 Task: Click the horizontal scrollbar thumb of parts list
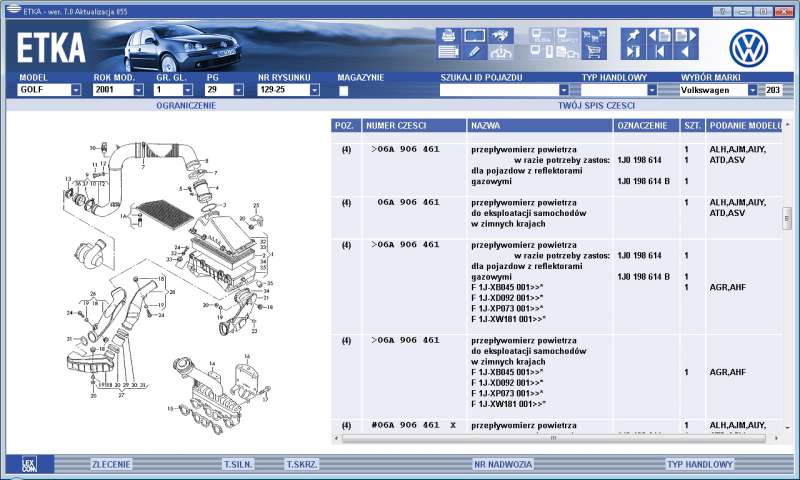(554, 438)
